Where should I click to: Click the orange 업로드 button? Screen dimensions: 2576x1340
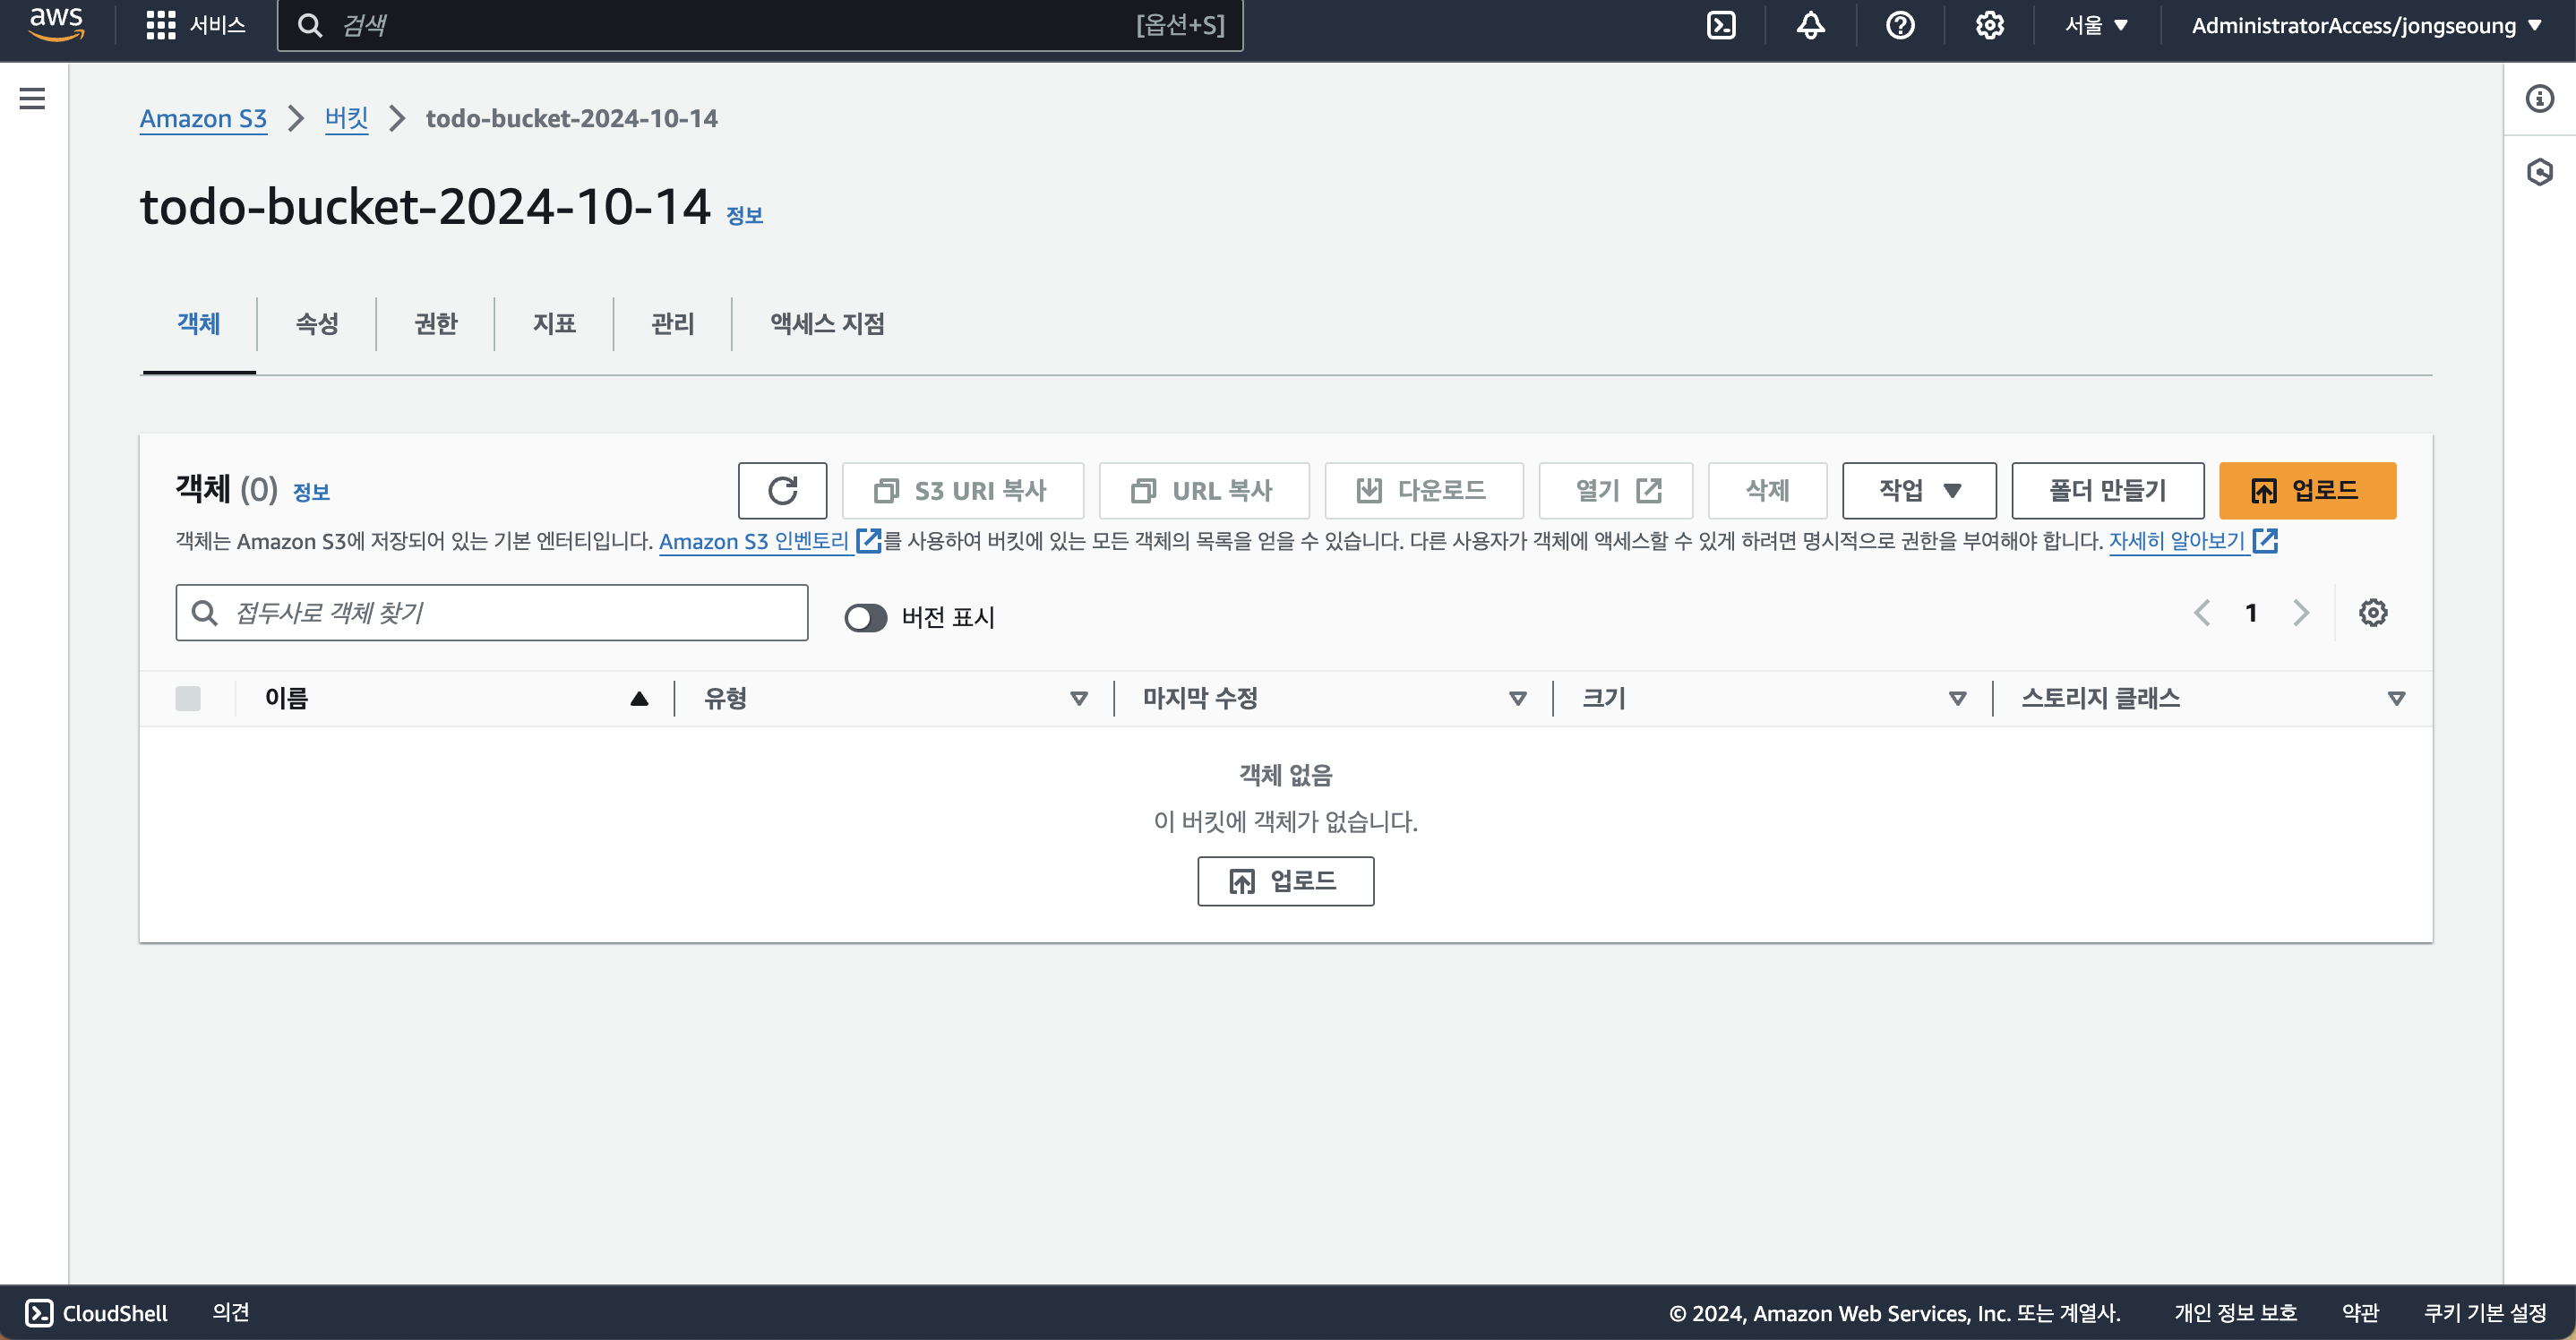(2307, 490)
